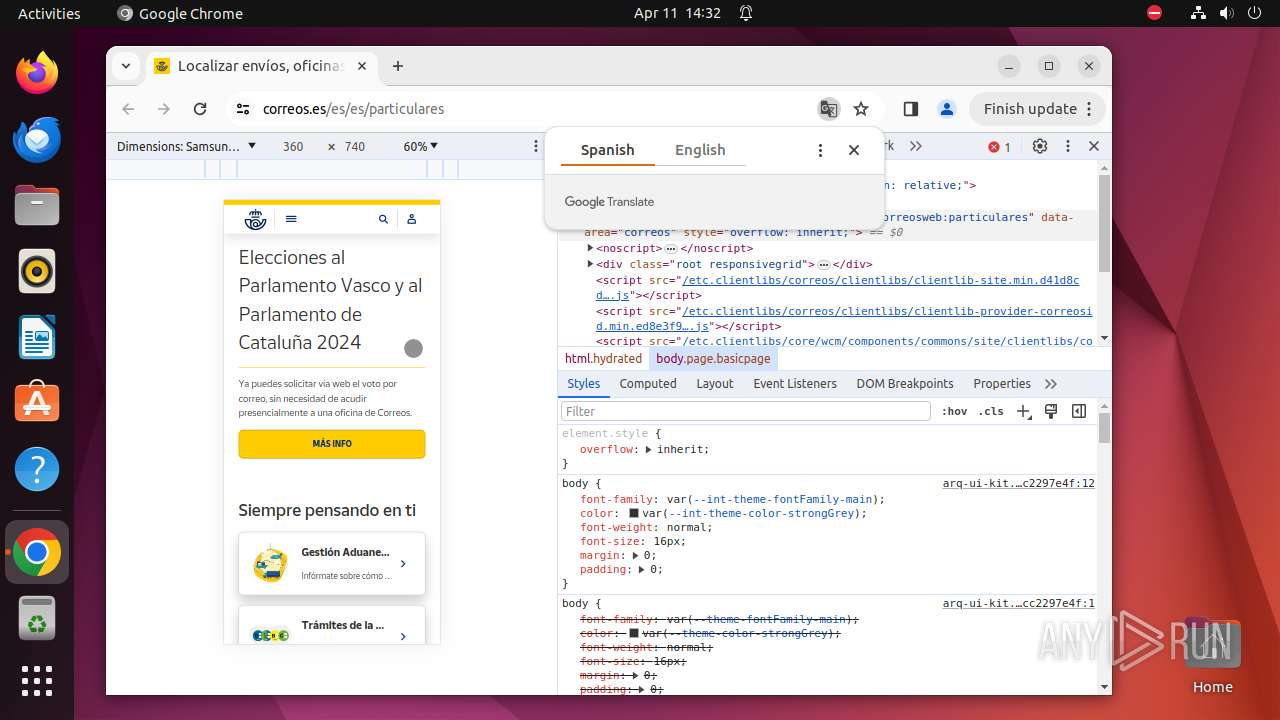This screenshot has width=1280, height=720.
Task: Edit the device width field 360
Action: [293, 146]
